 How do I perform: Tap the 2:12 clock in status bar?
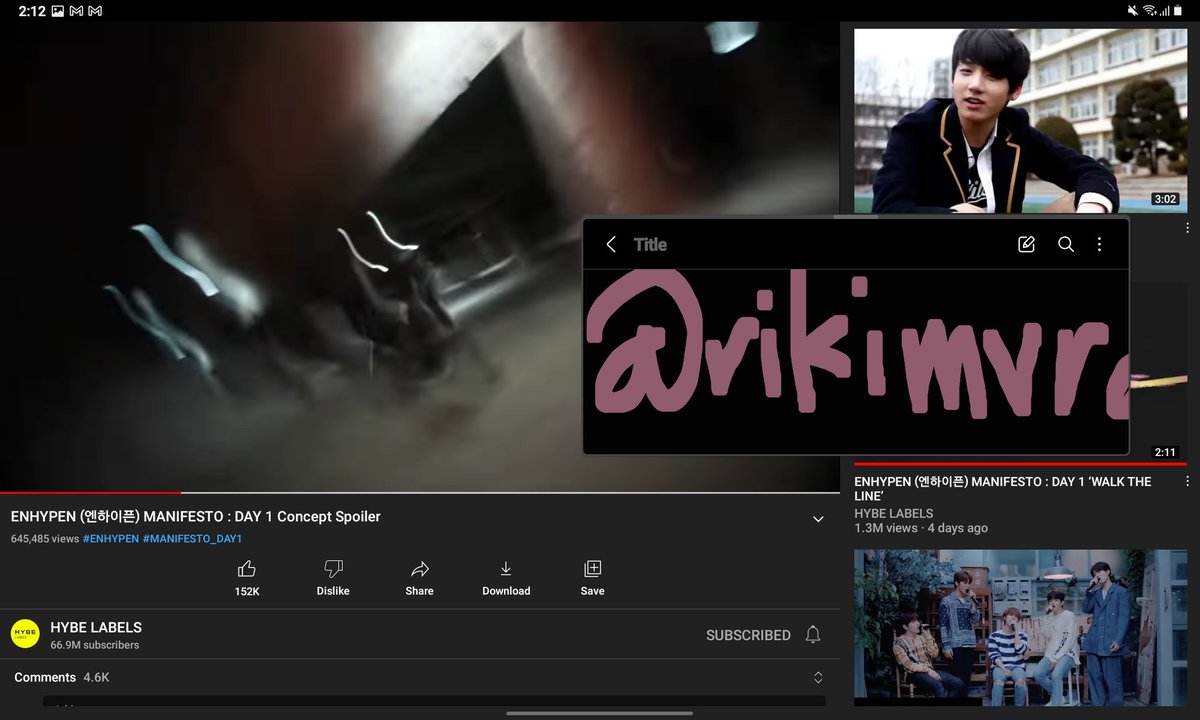click(32, 10)
